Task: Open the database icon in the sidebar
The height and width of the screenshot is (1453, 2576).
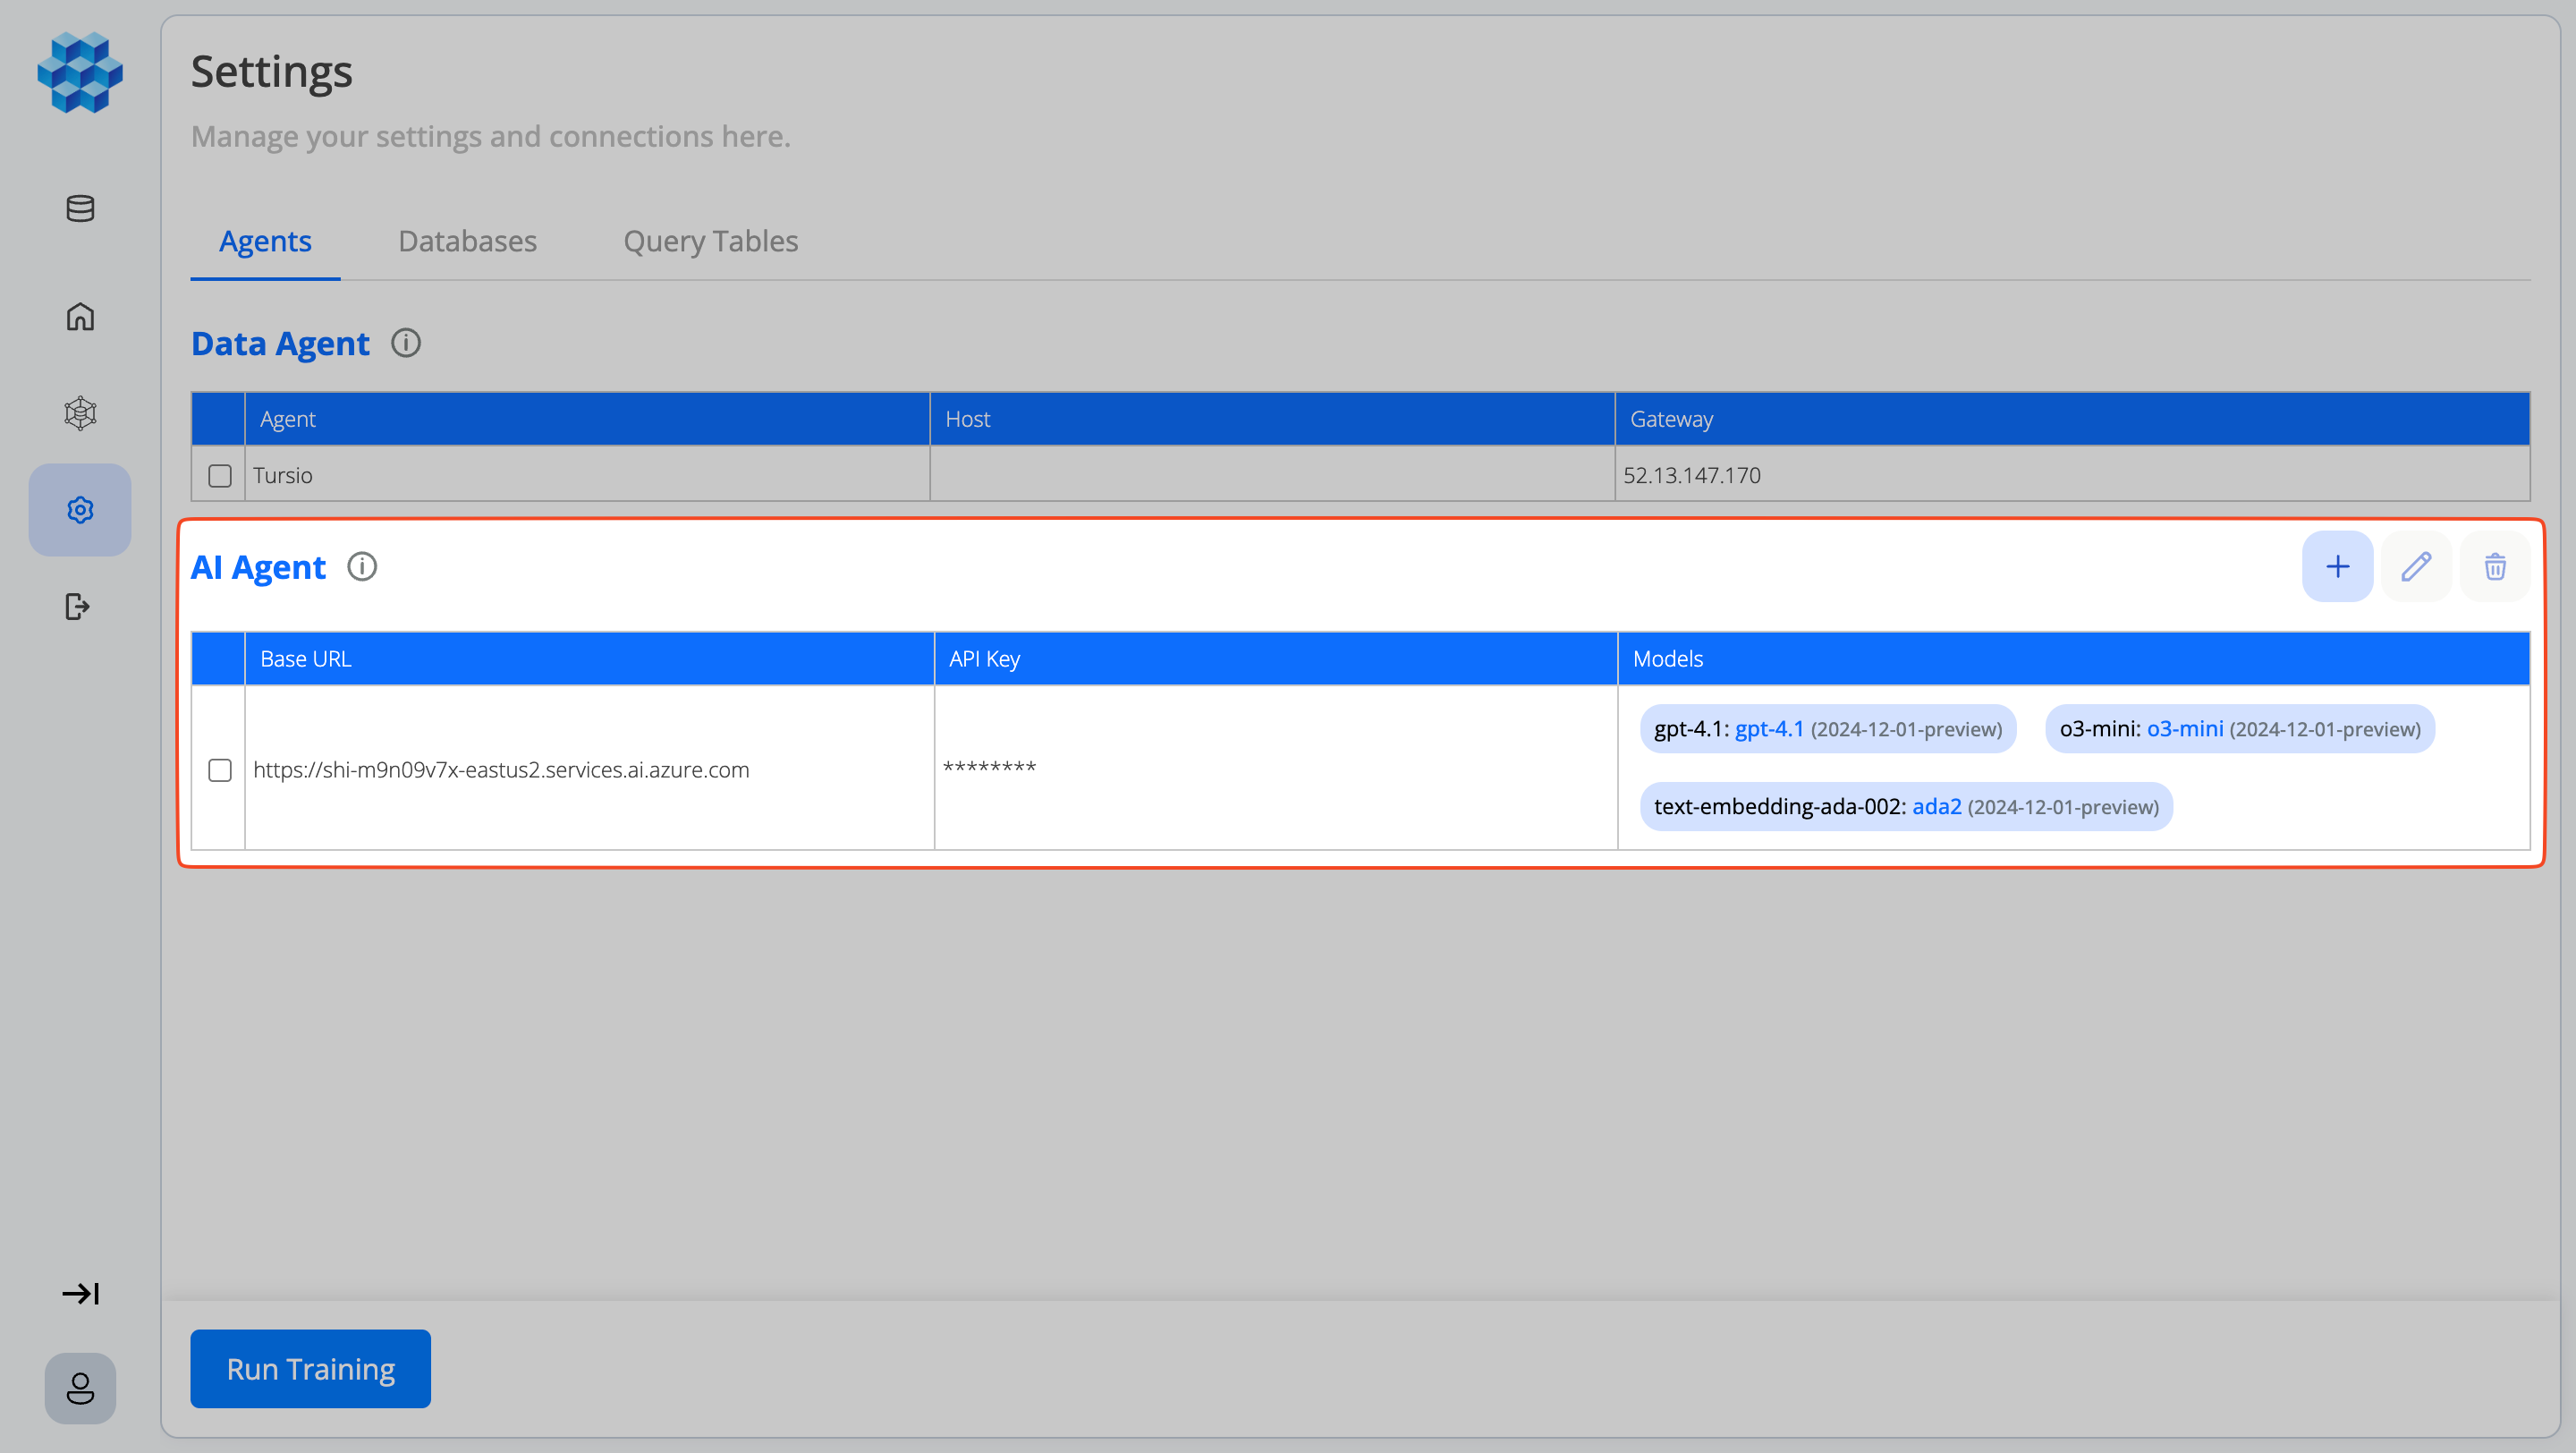Action: coord(79,209)
